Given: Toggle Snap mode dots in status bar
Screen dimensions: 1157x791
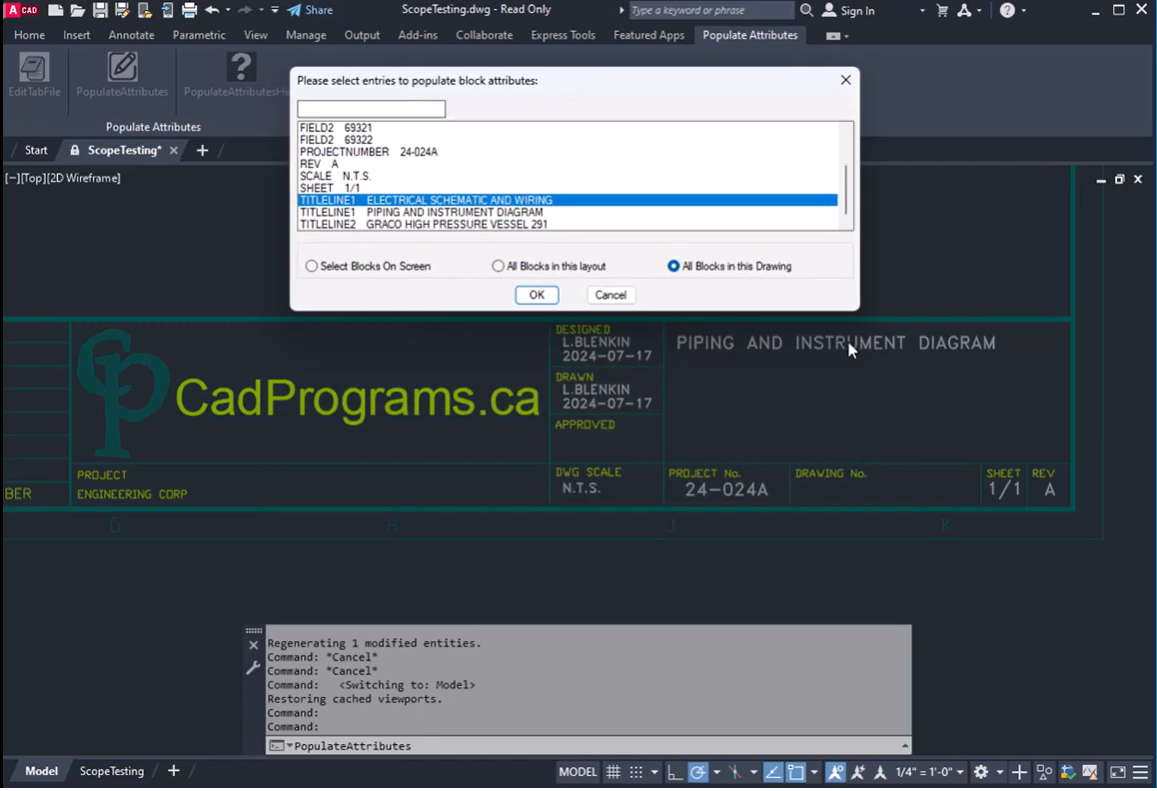Looking at the screenshot, I should coord(636,772).
